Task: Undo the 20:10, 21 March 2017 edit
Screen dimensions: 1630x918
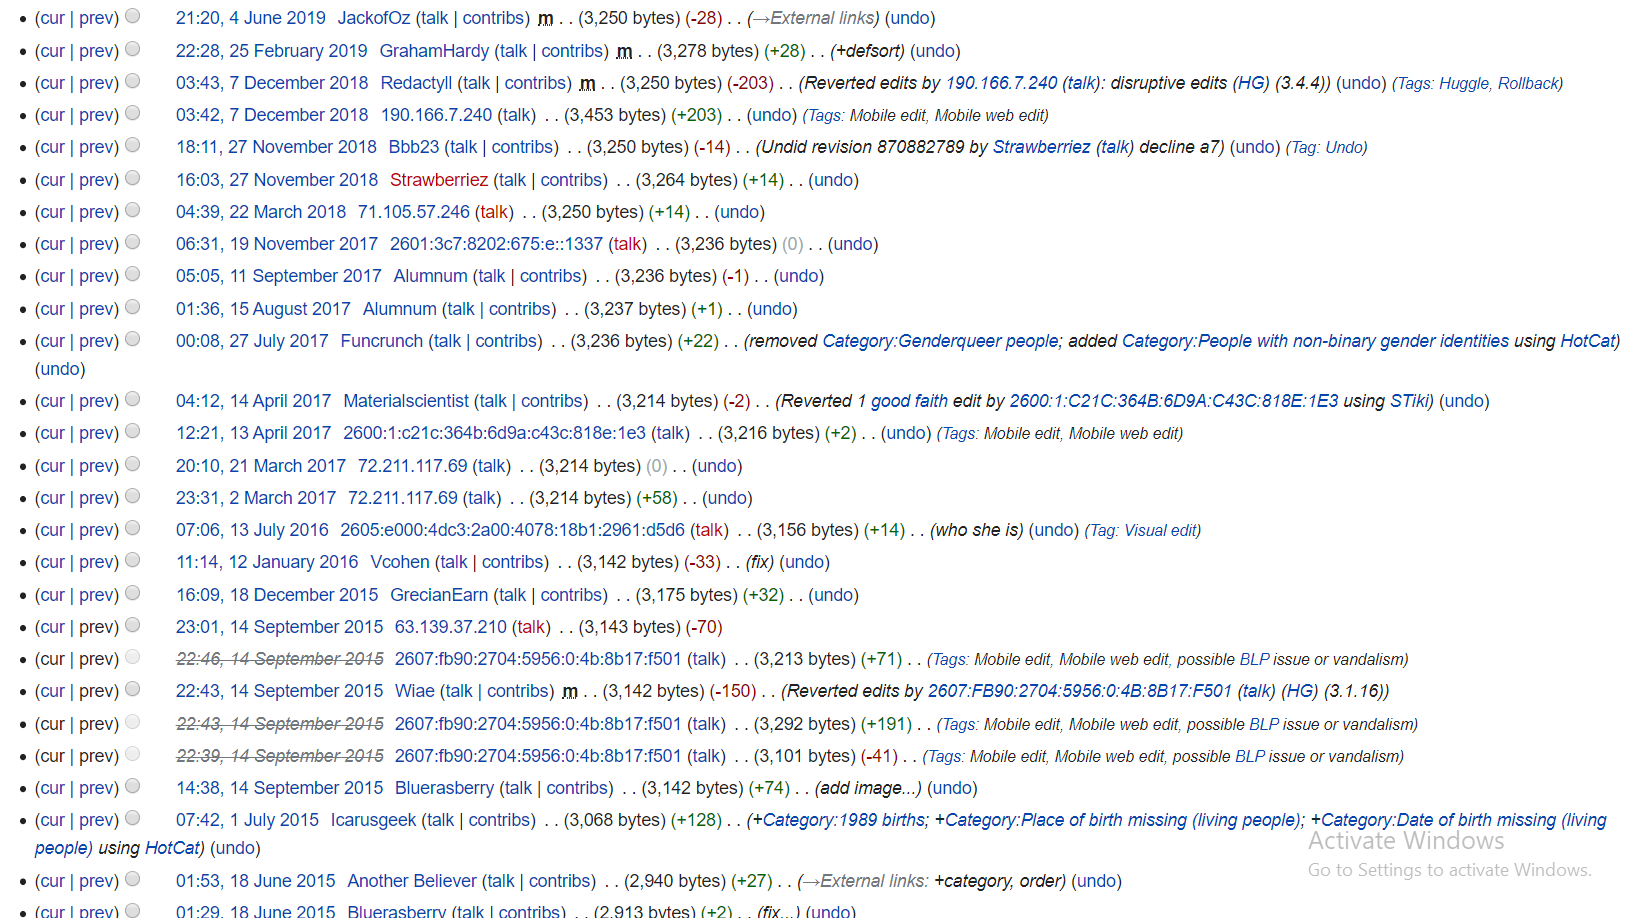Action: pos(718,466)
